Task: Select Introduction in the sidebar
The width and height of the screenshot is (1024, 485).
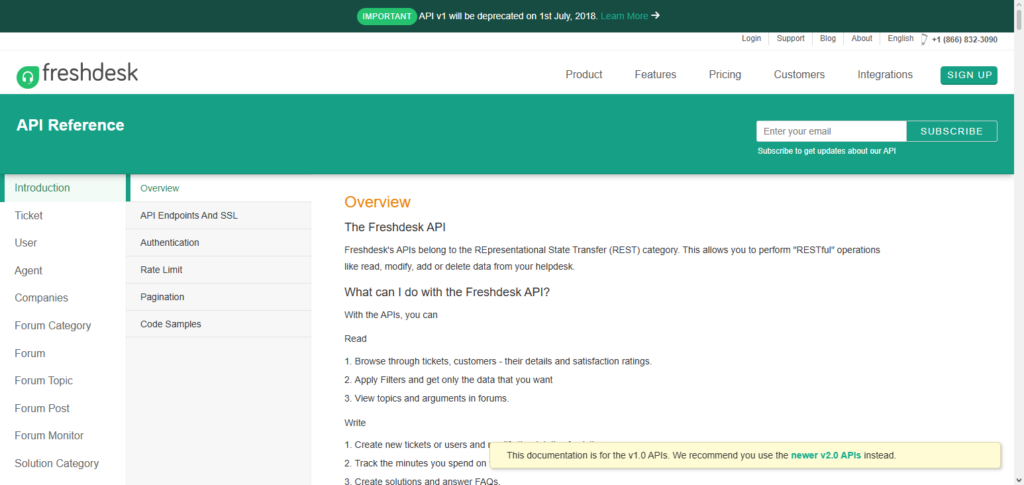Action: pyautogui.click(x=63, y=188)
